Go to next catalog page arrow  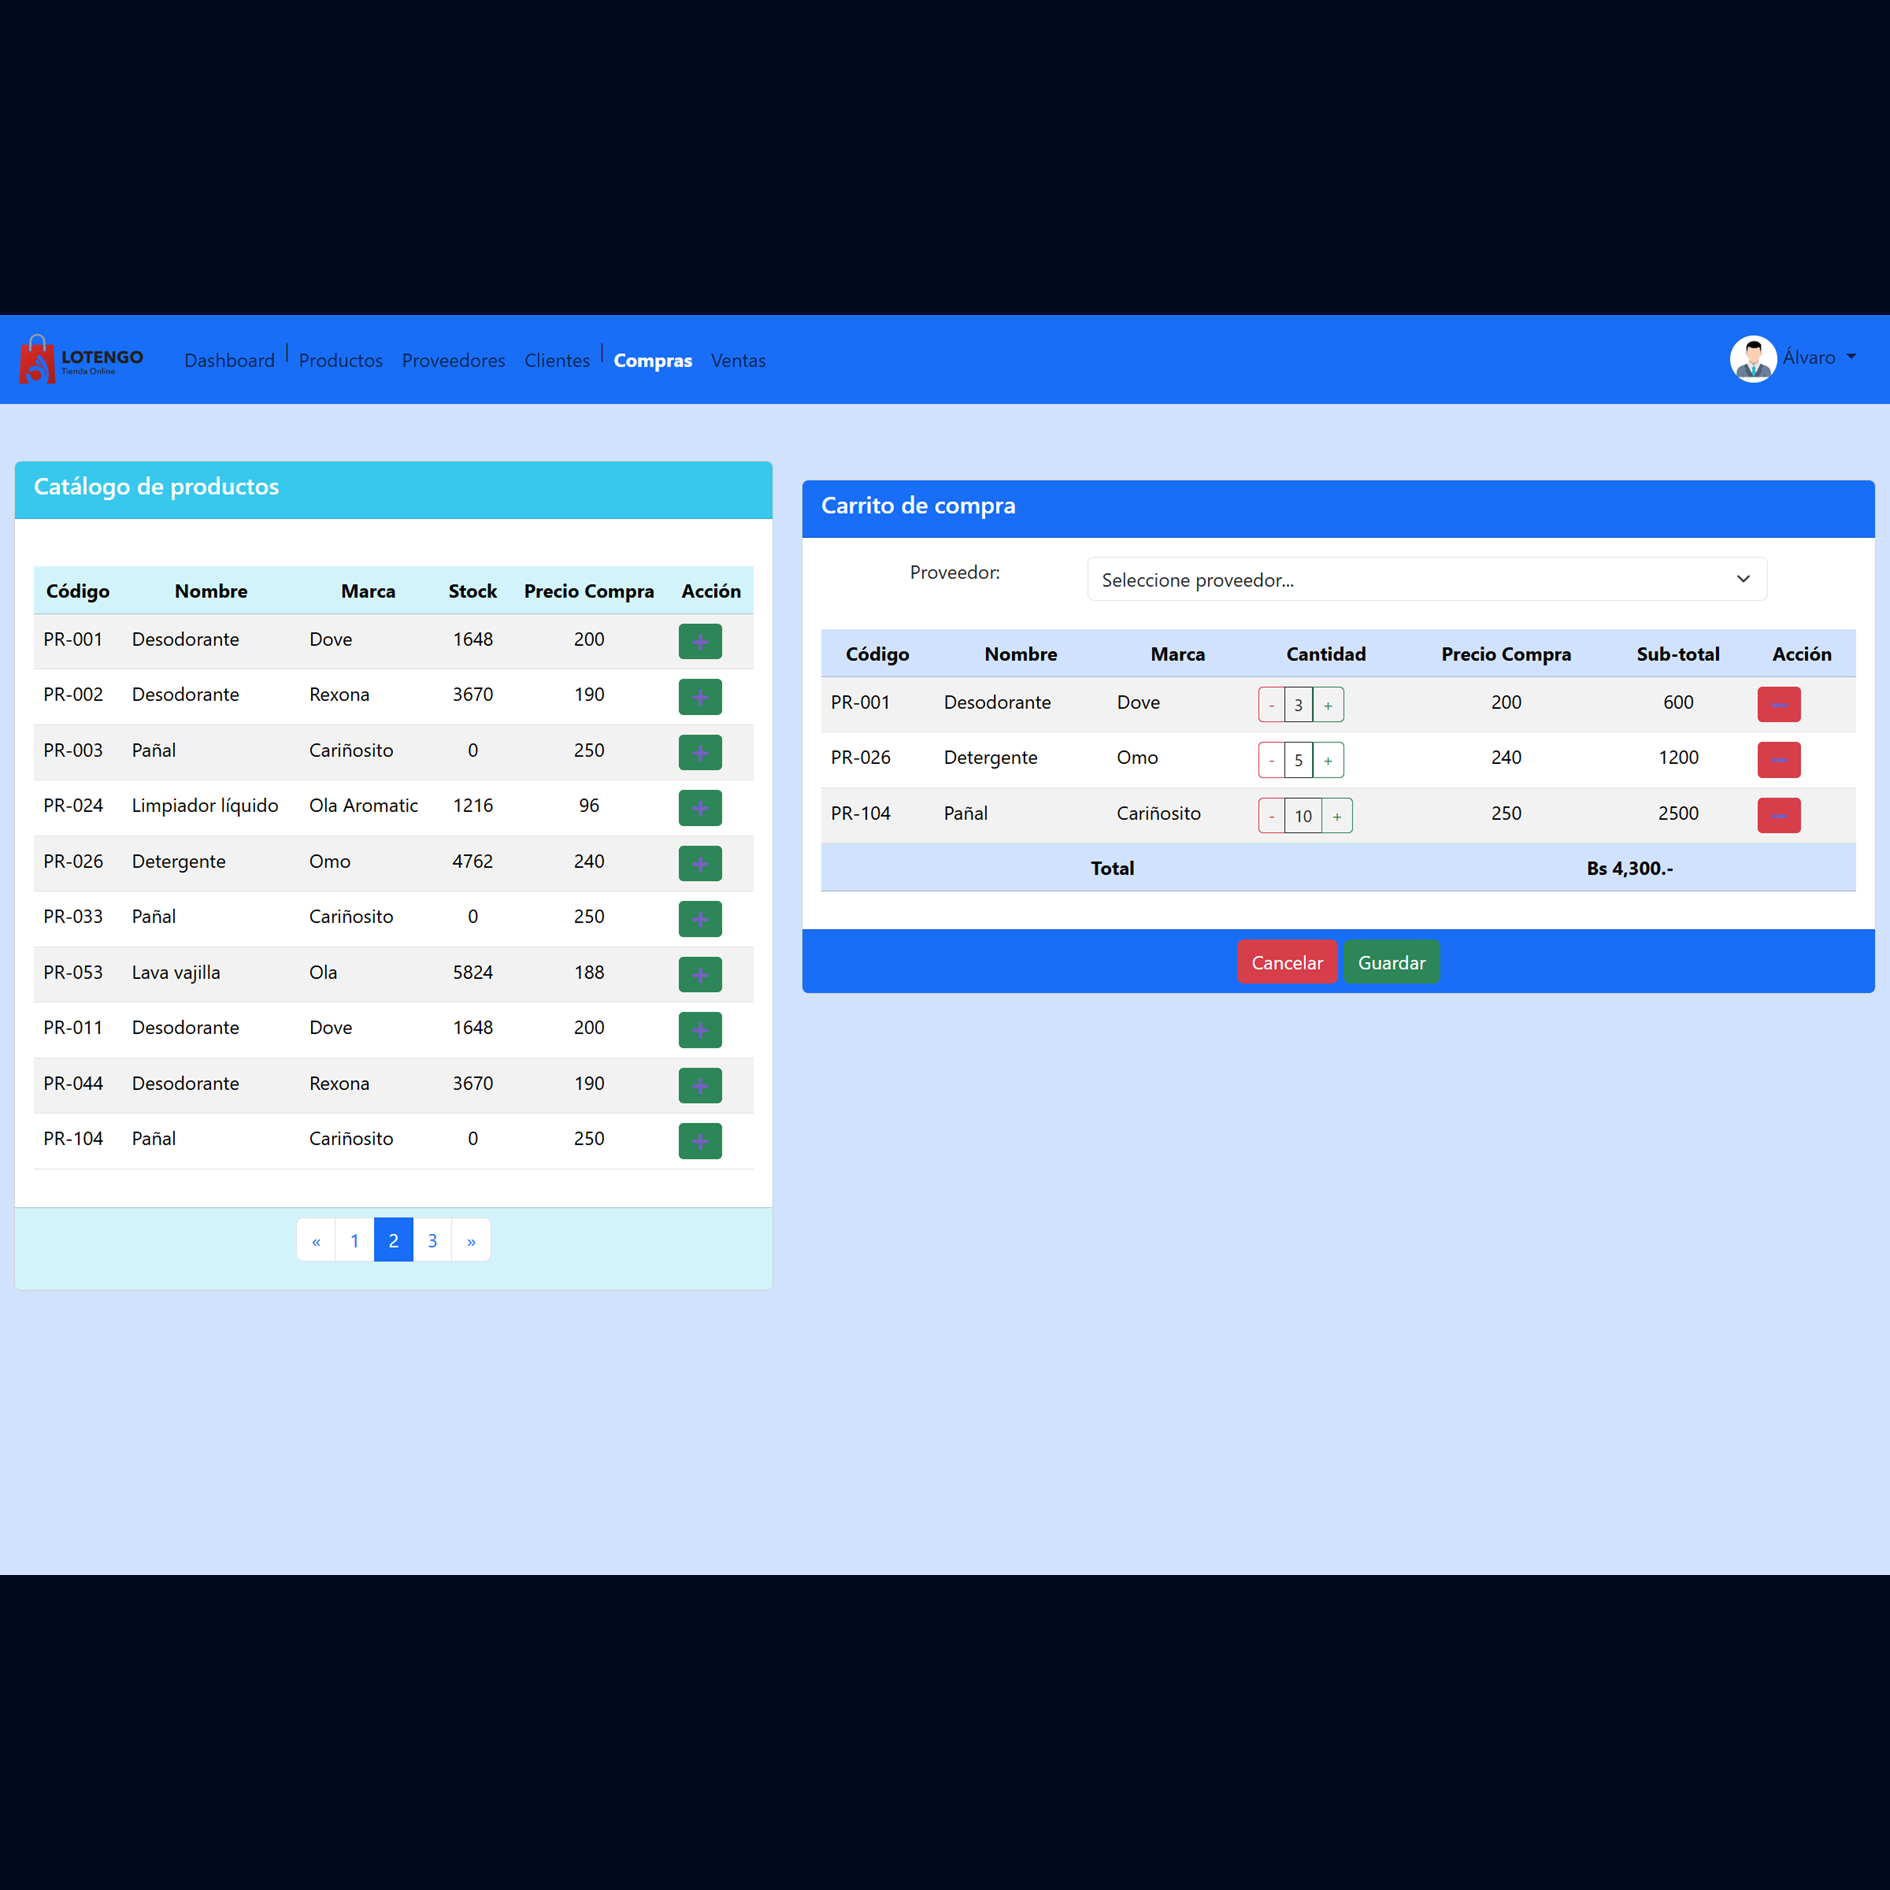point(471,1240)
